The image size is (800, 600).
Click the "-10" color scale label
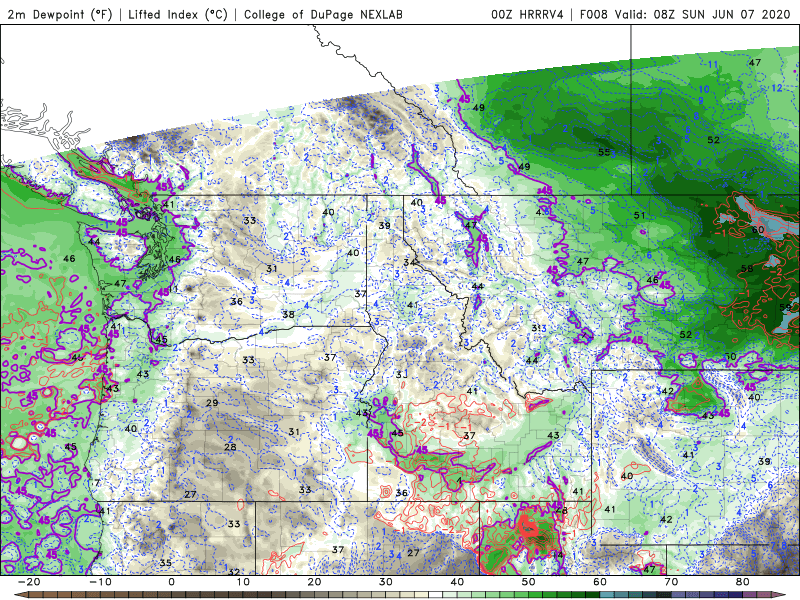[x=100, y=582]
